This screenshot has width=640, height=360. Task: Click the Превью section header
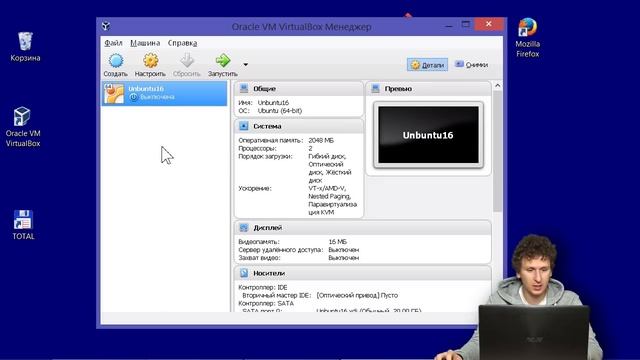pos(429,89)
